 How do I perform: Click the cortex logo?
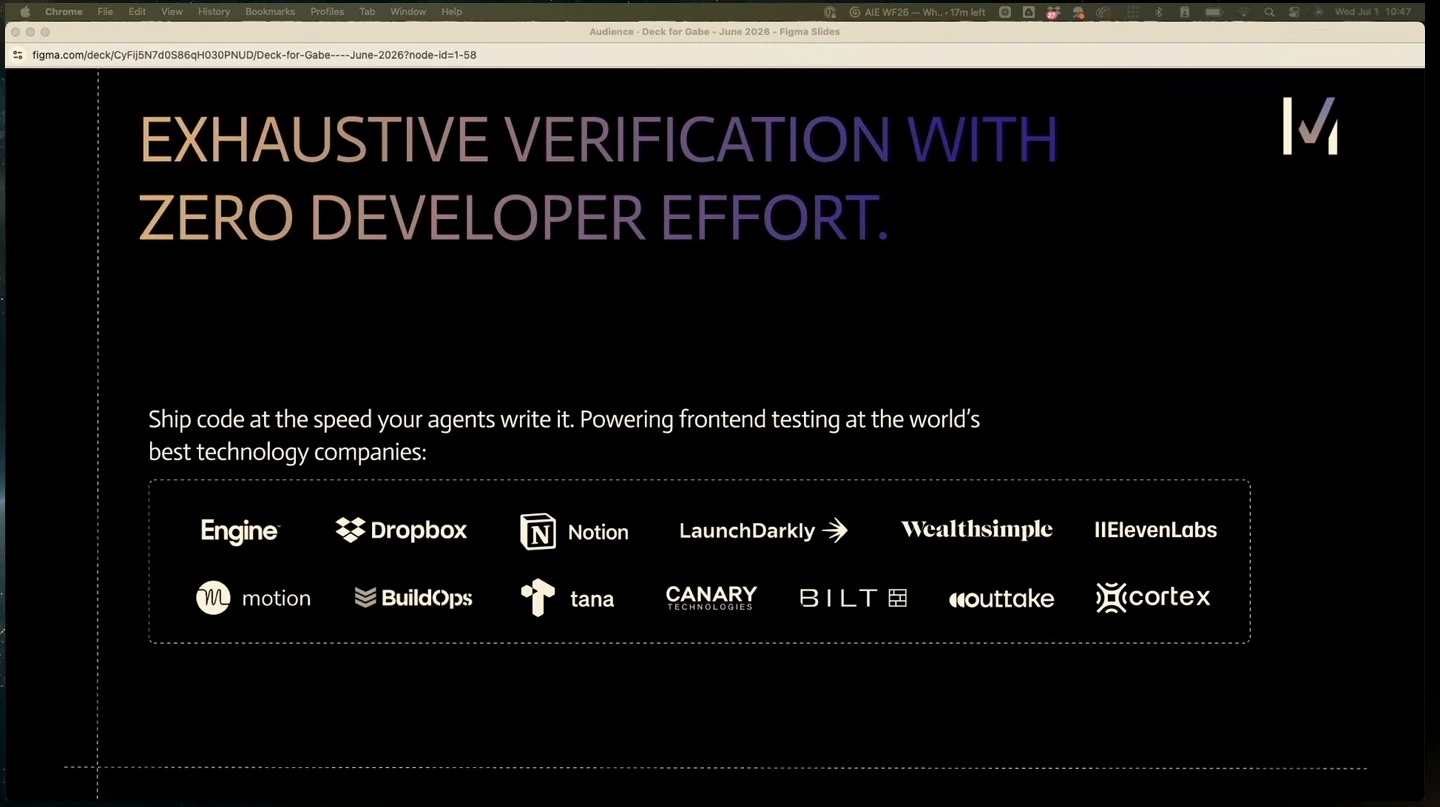1153,598
